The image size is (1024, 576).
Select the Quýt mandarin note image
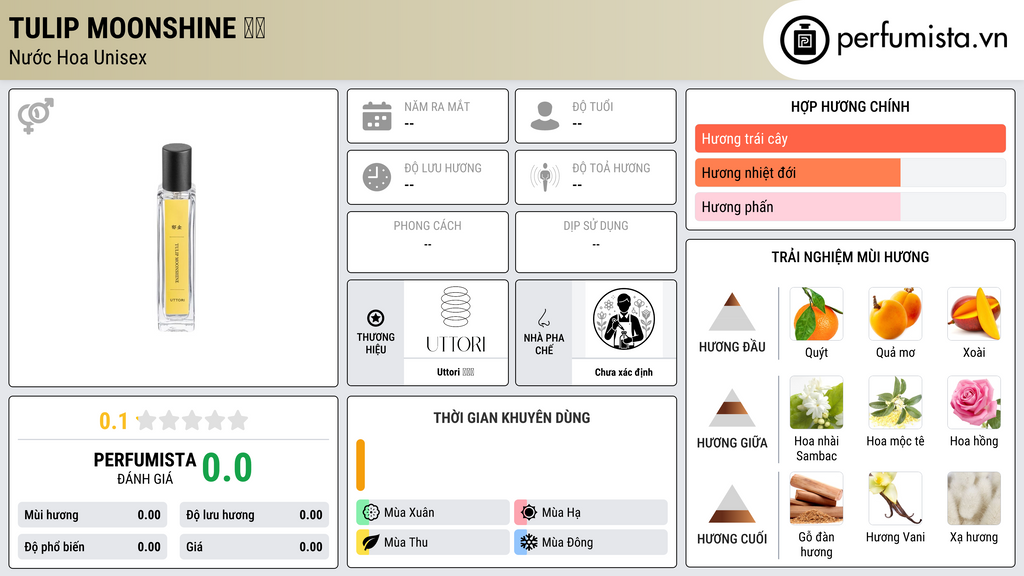(x=816, y=314)
